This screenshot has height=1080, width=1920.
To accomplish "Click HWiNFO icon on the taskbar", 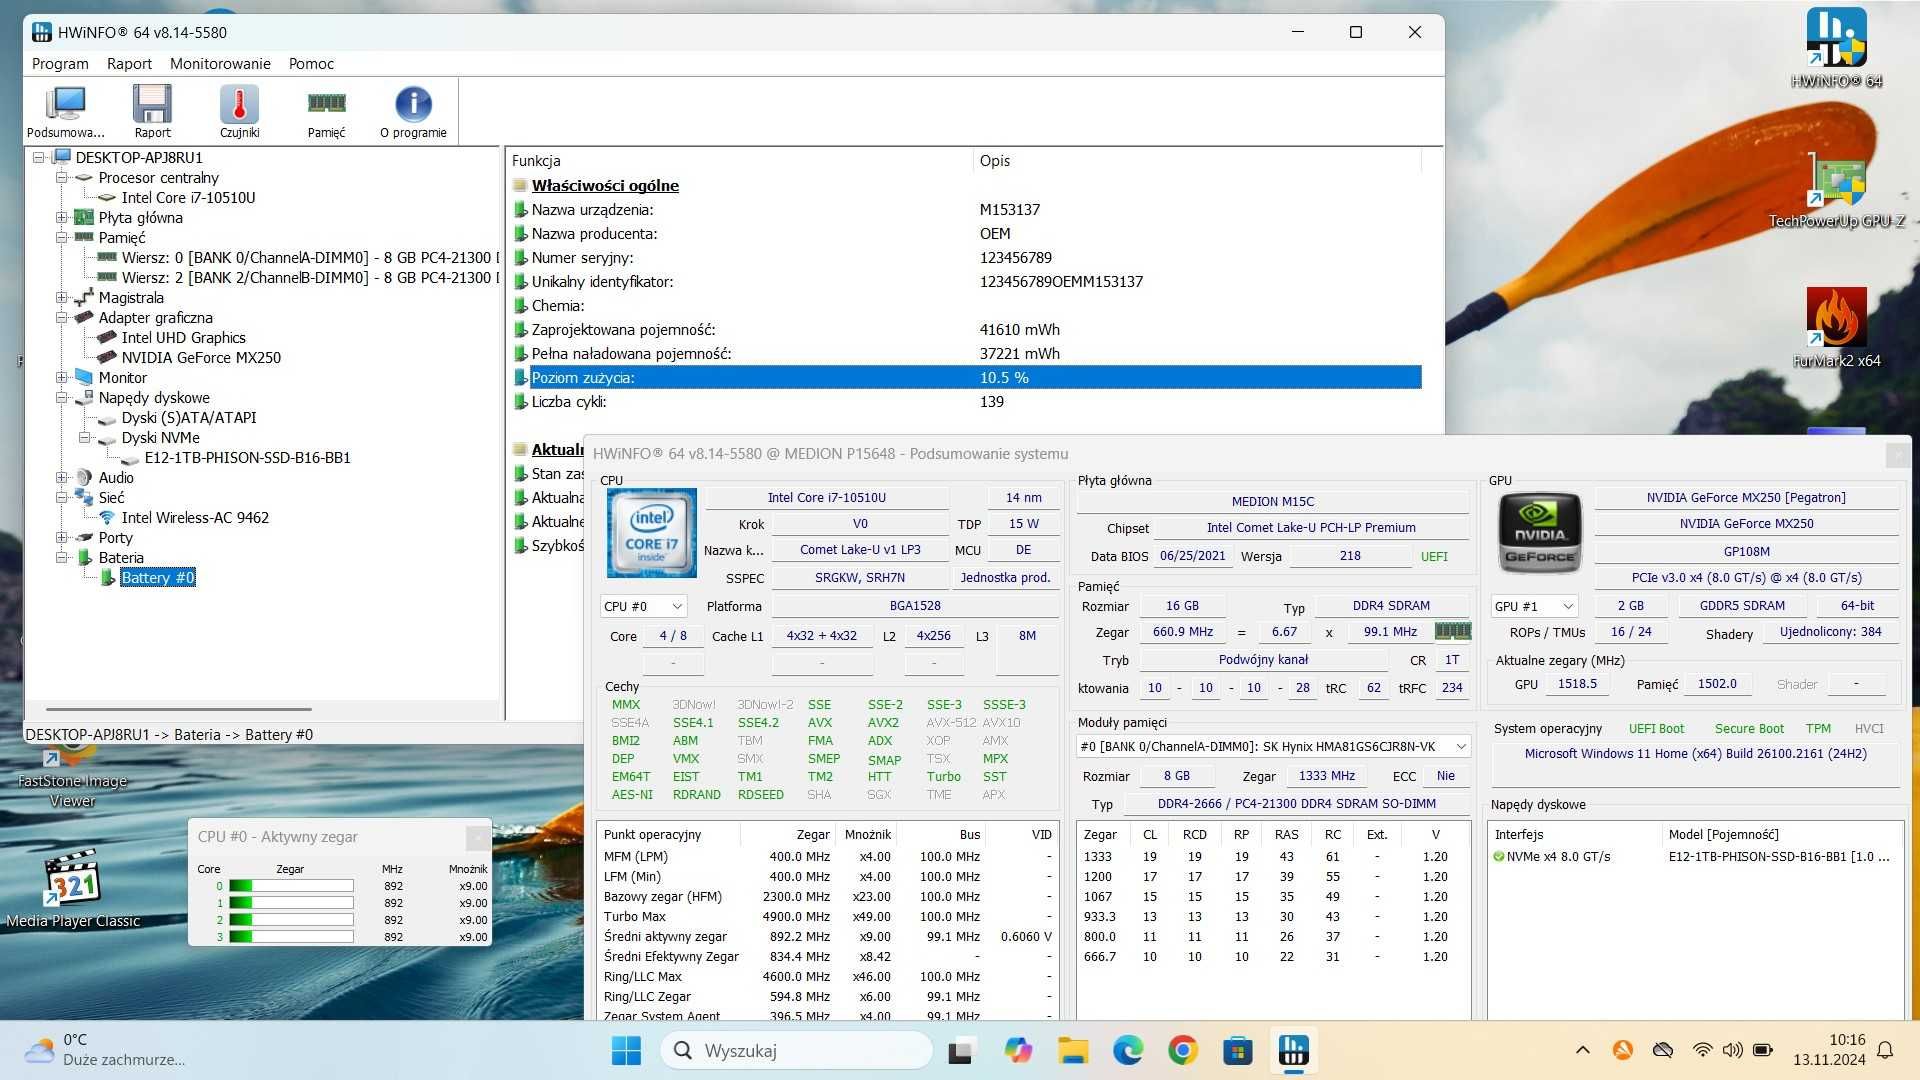I will coord(1293,1050).
